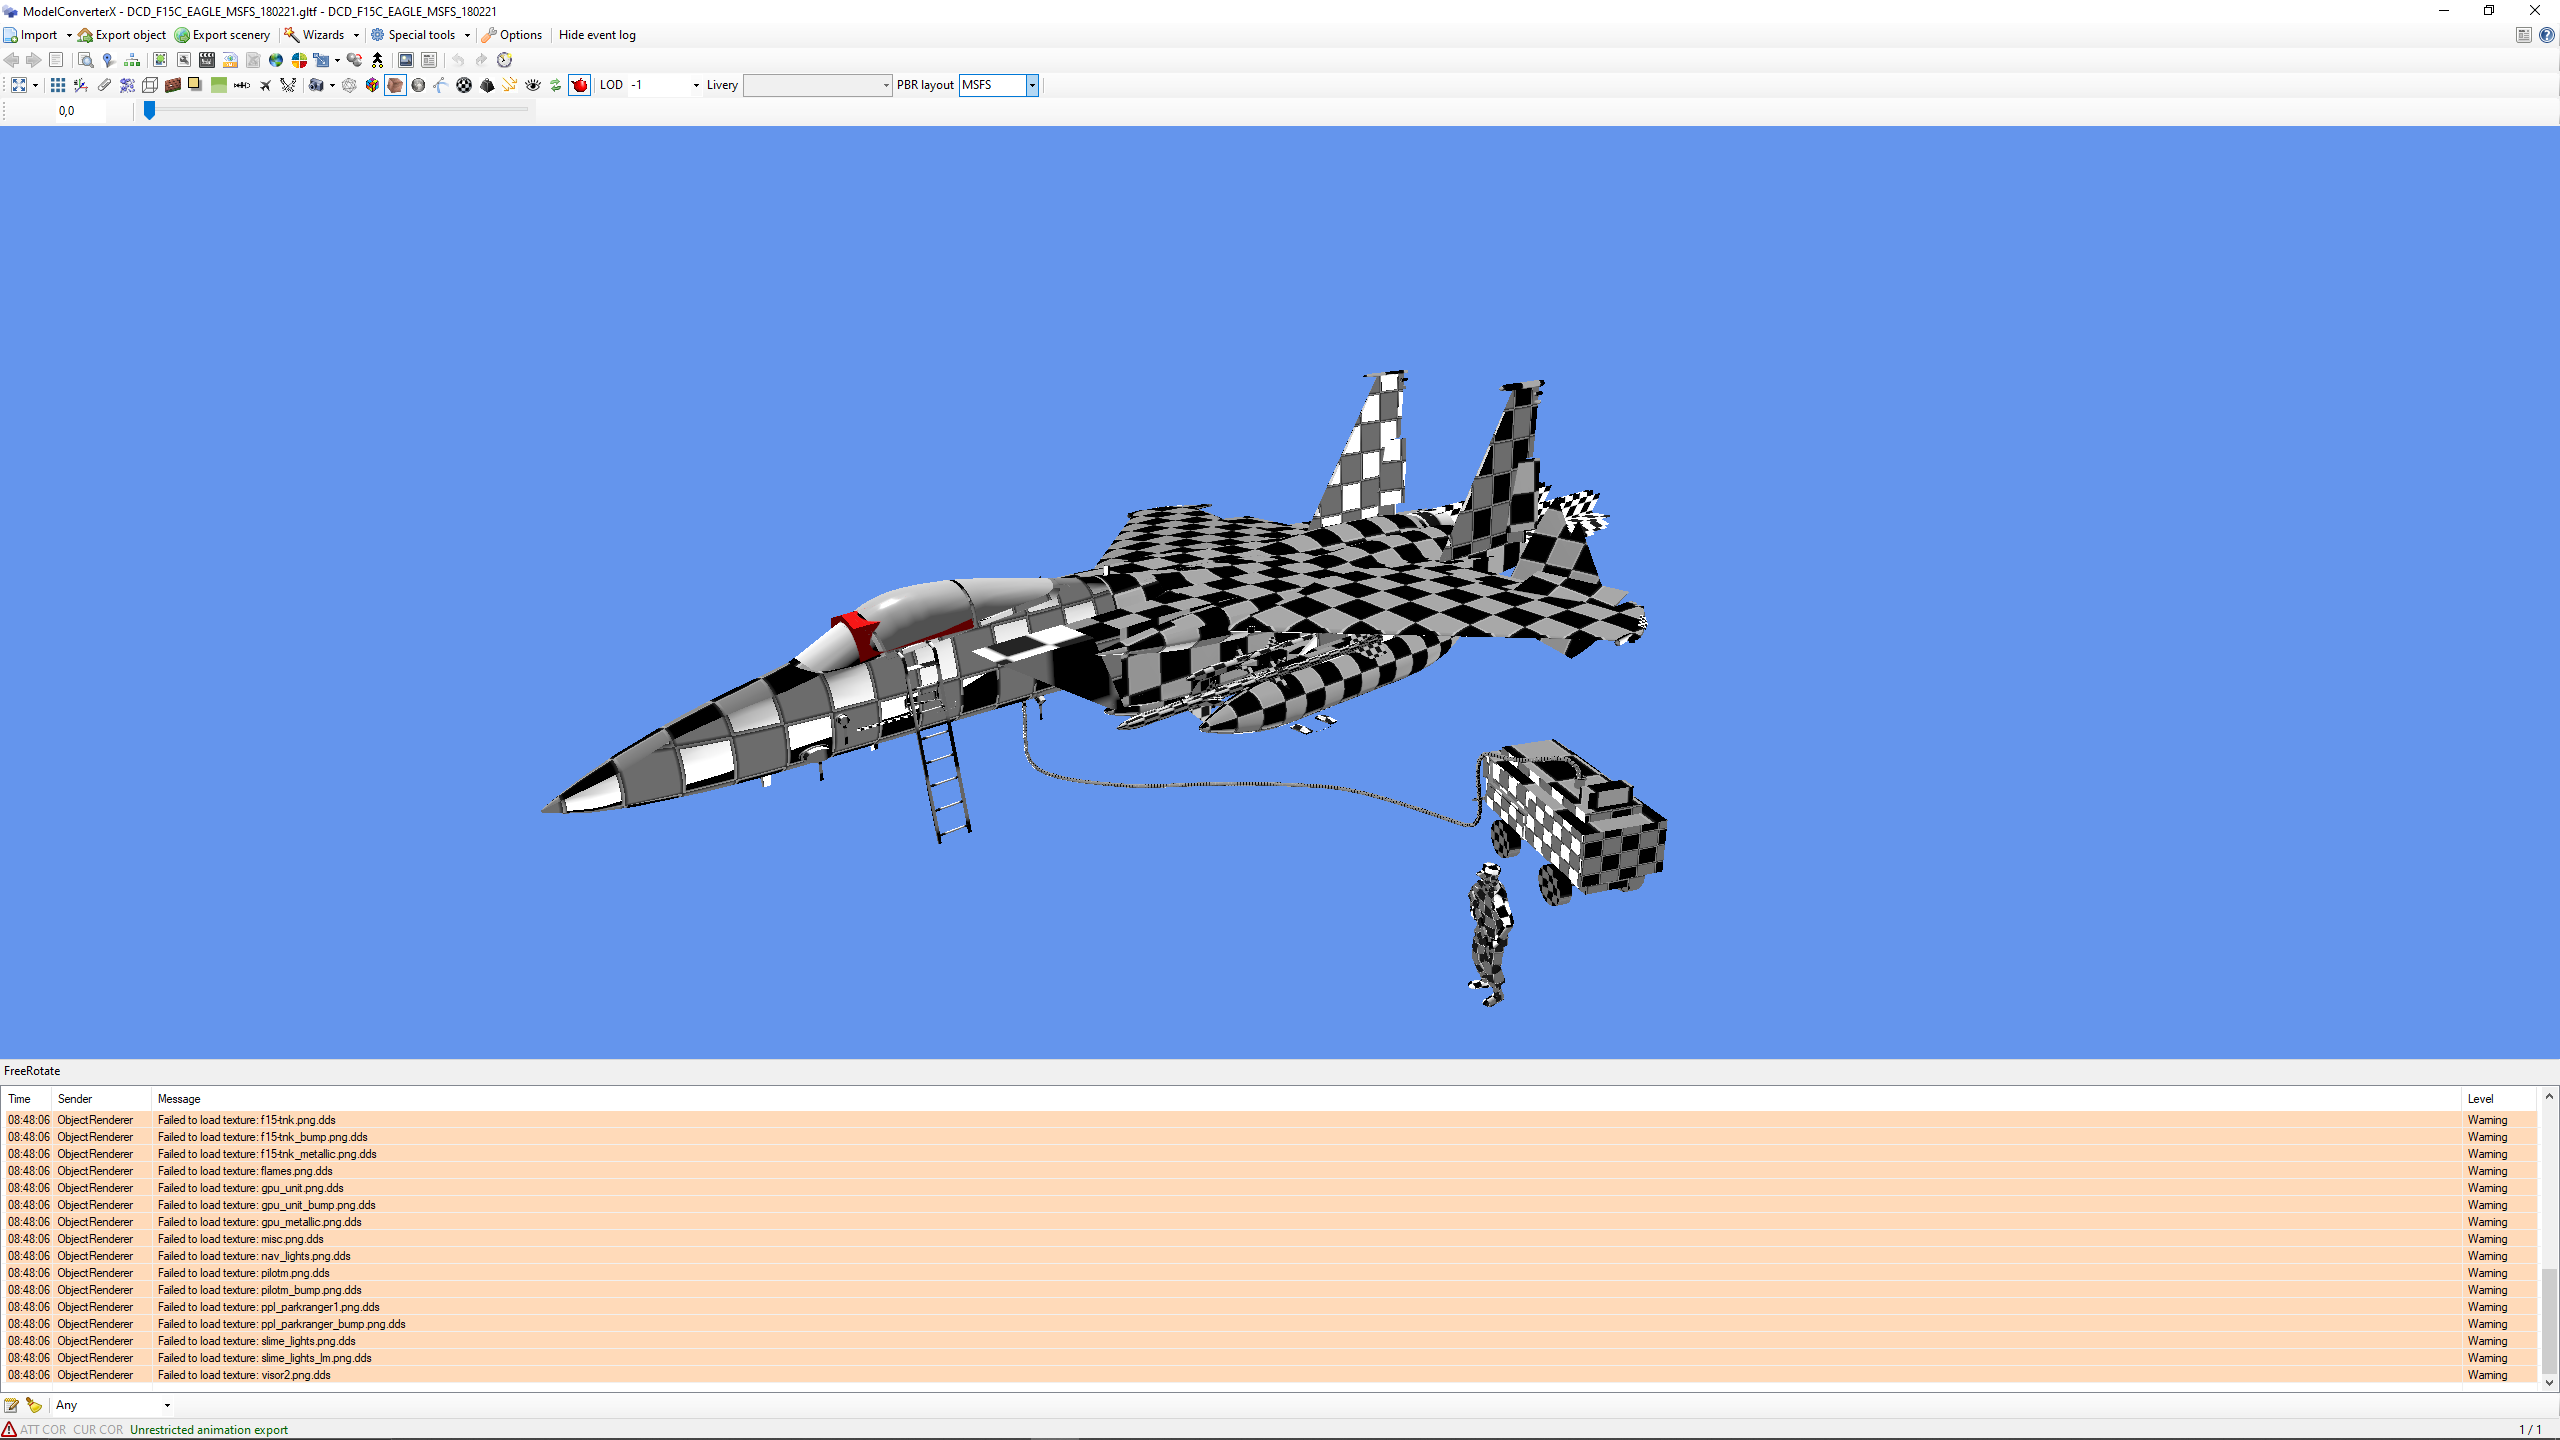The width and height of the screenshot is (2560, 1440).
Task: Open the hierarchy editor tree icon
Action: (132, 60)
